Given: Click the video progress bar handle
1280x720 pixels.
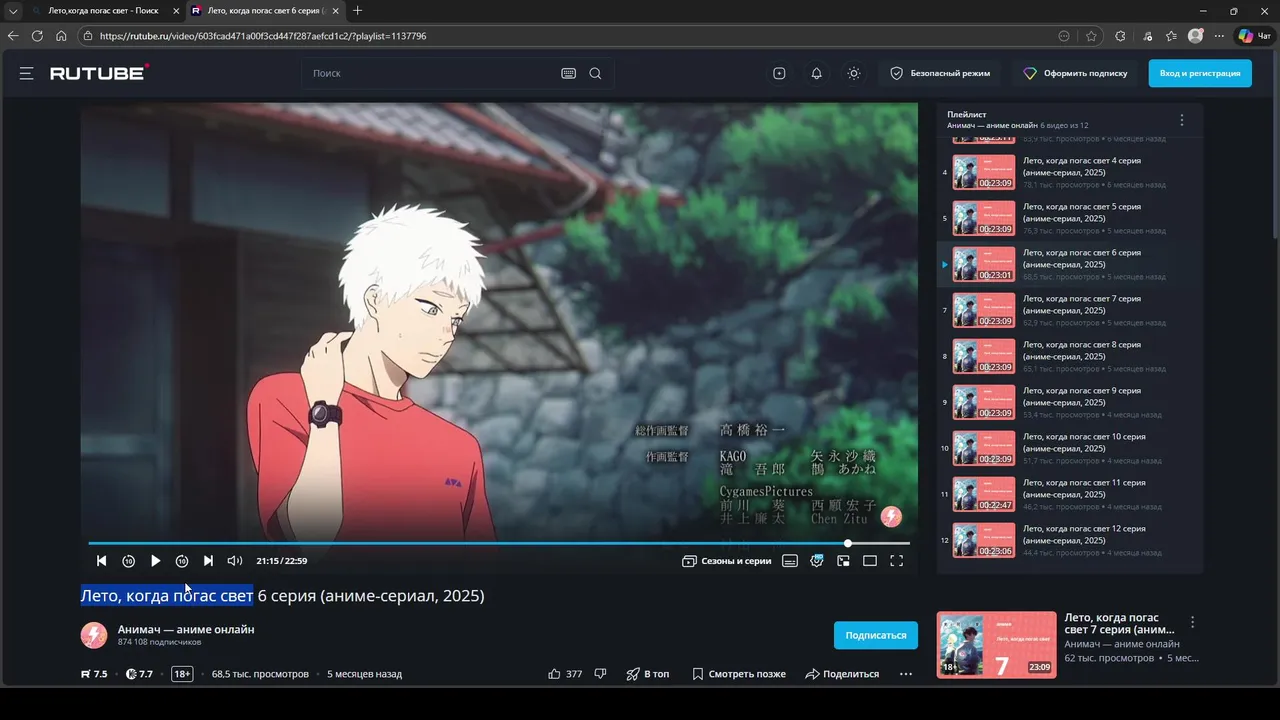Looking at the screenshot, I should [848, 543].
